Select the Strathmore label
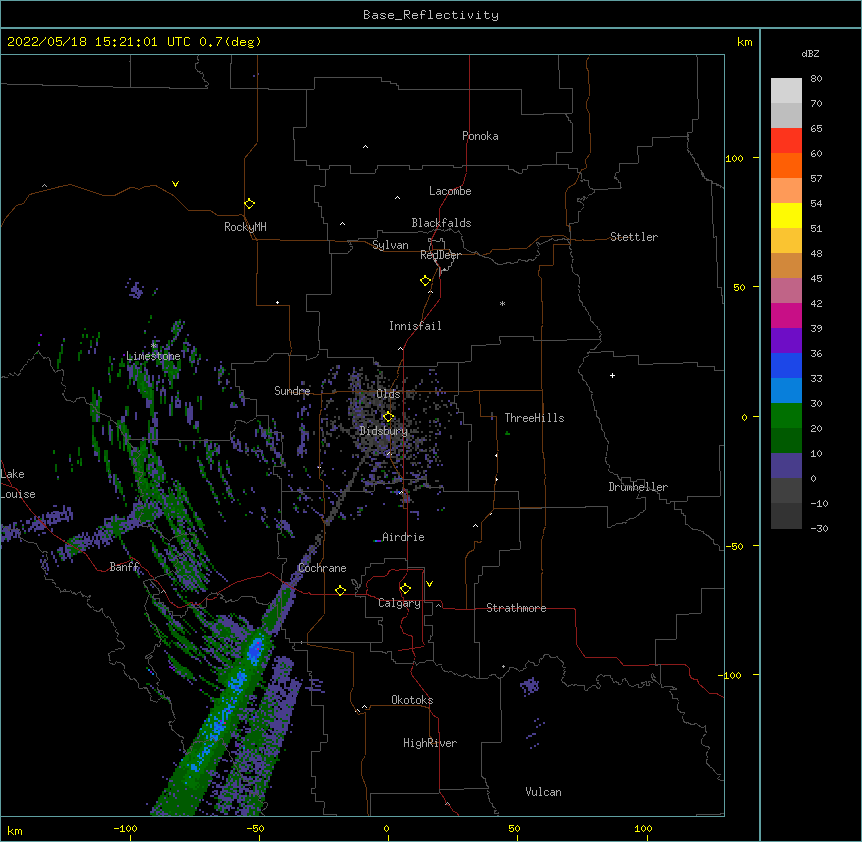This screenshot has width=862, height=842. tap(516, 608)
